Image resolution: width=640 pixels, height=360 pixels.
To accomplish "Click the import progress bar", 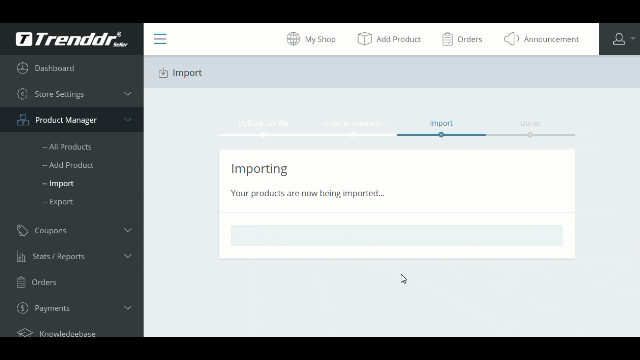I will (x=397, y=236).
